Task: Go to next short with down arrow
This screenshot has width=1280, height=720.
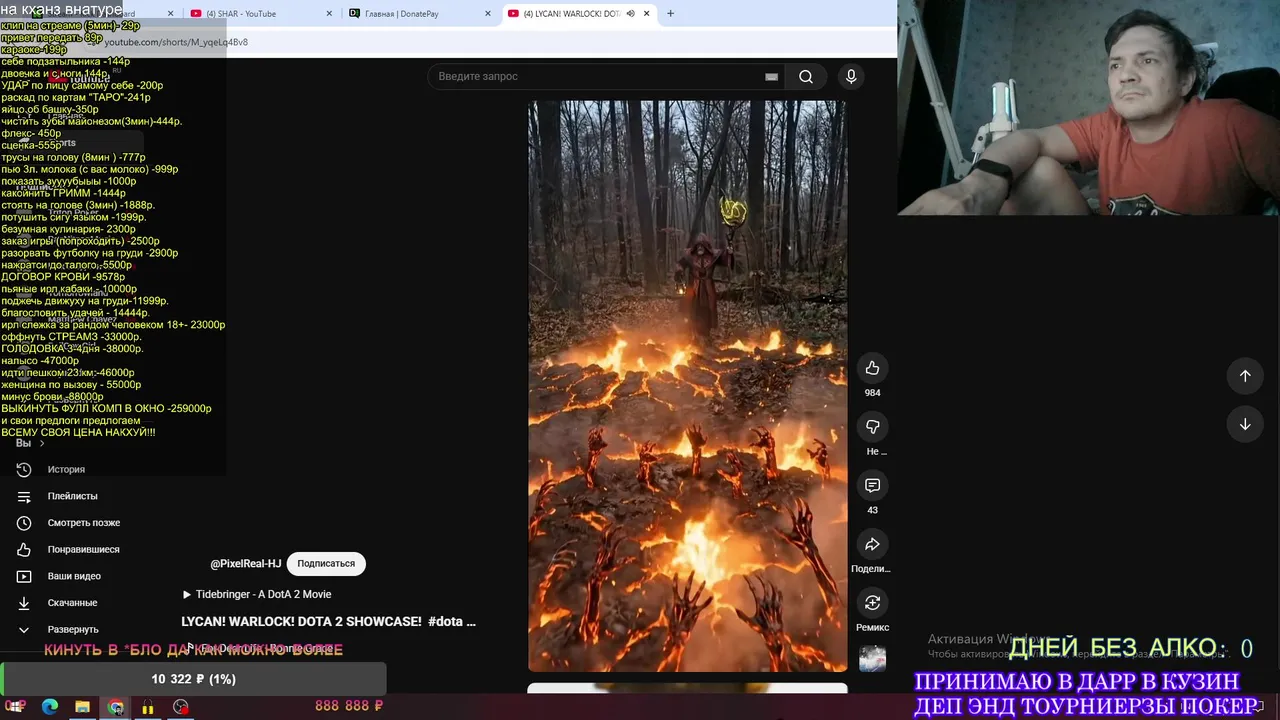Action: [x=1245, y=424]
